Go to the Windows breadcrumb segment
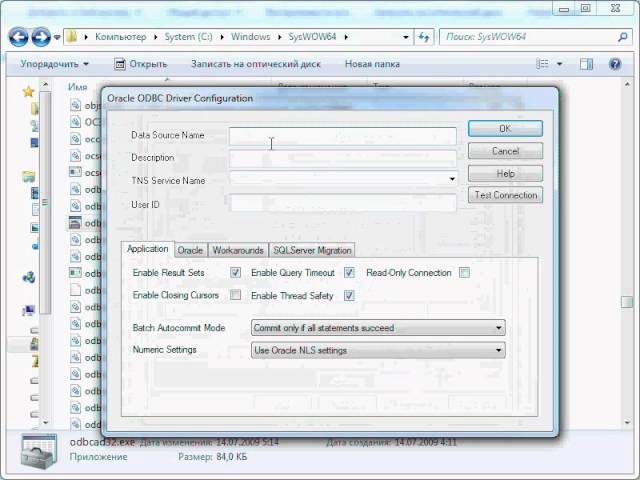 tap(251, 37)
